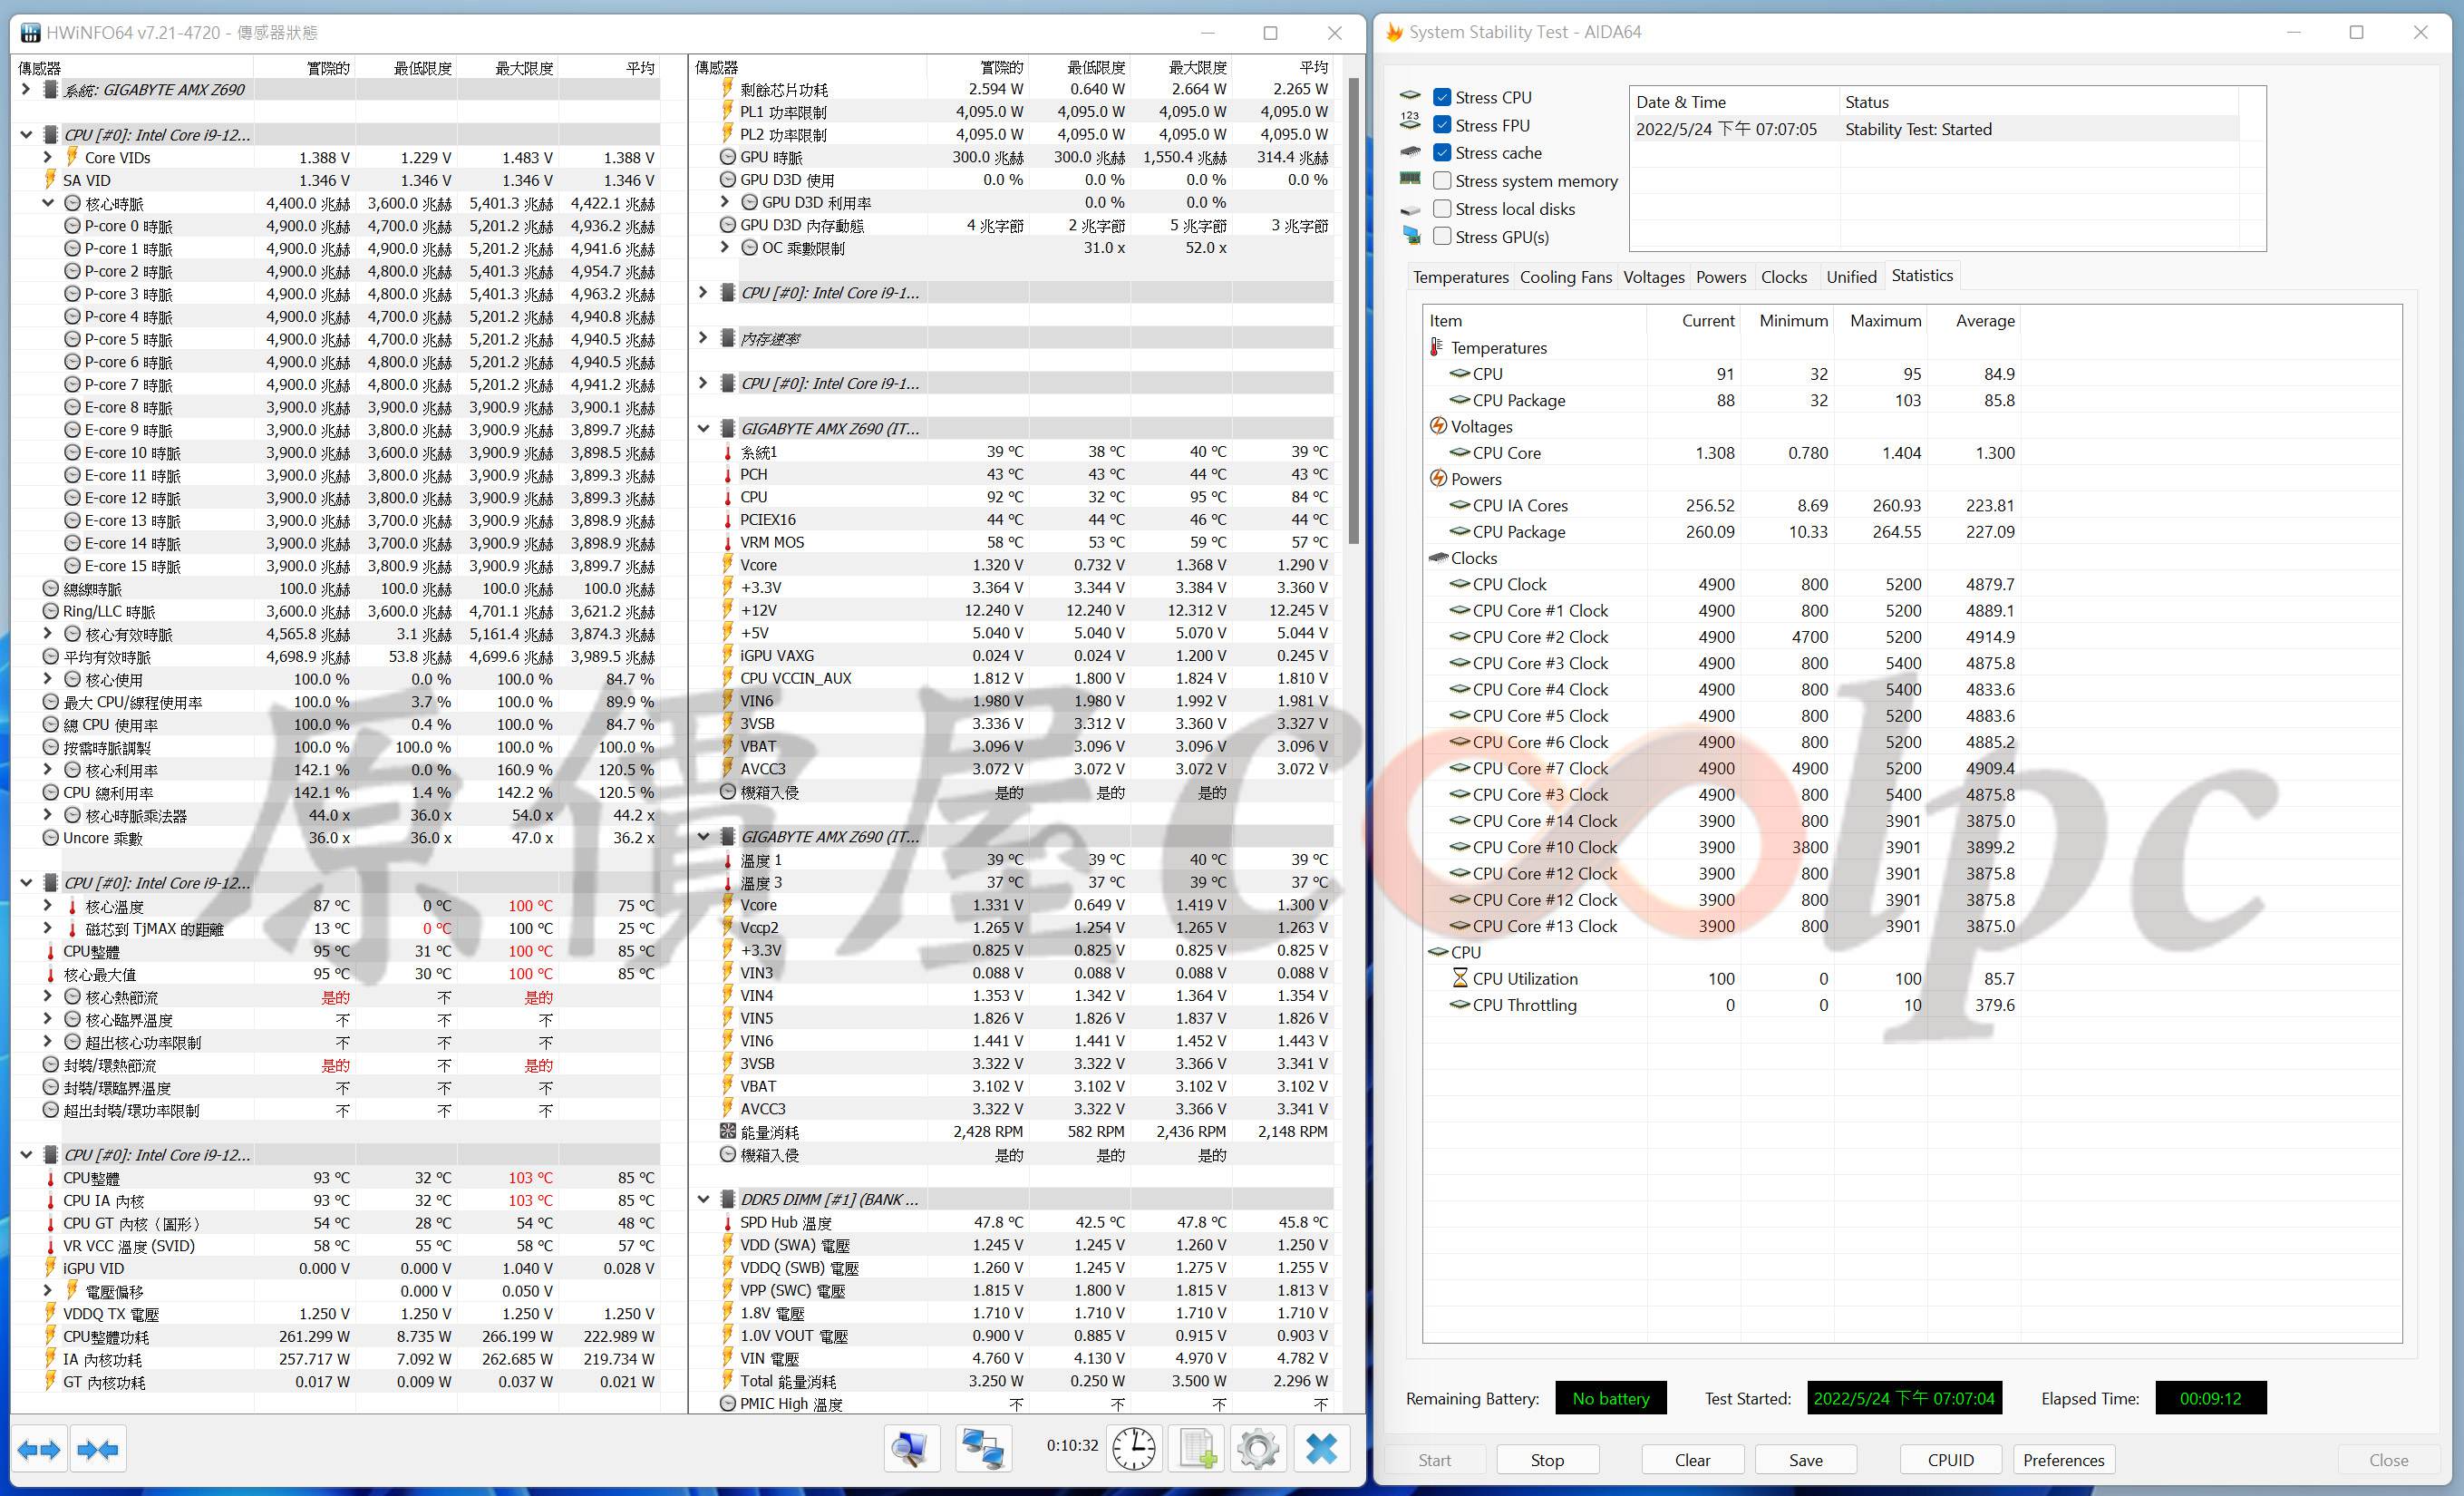Switch to the Temperatures tab

(1460, 277)
